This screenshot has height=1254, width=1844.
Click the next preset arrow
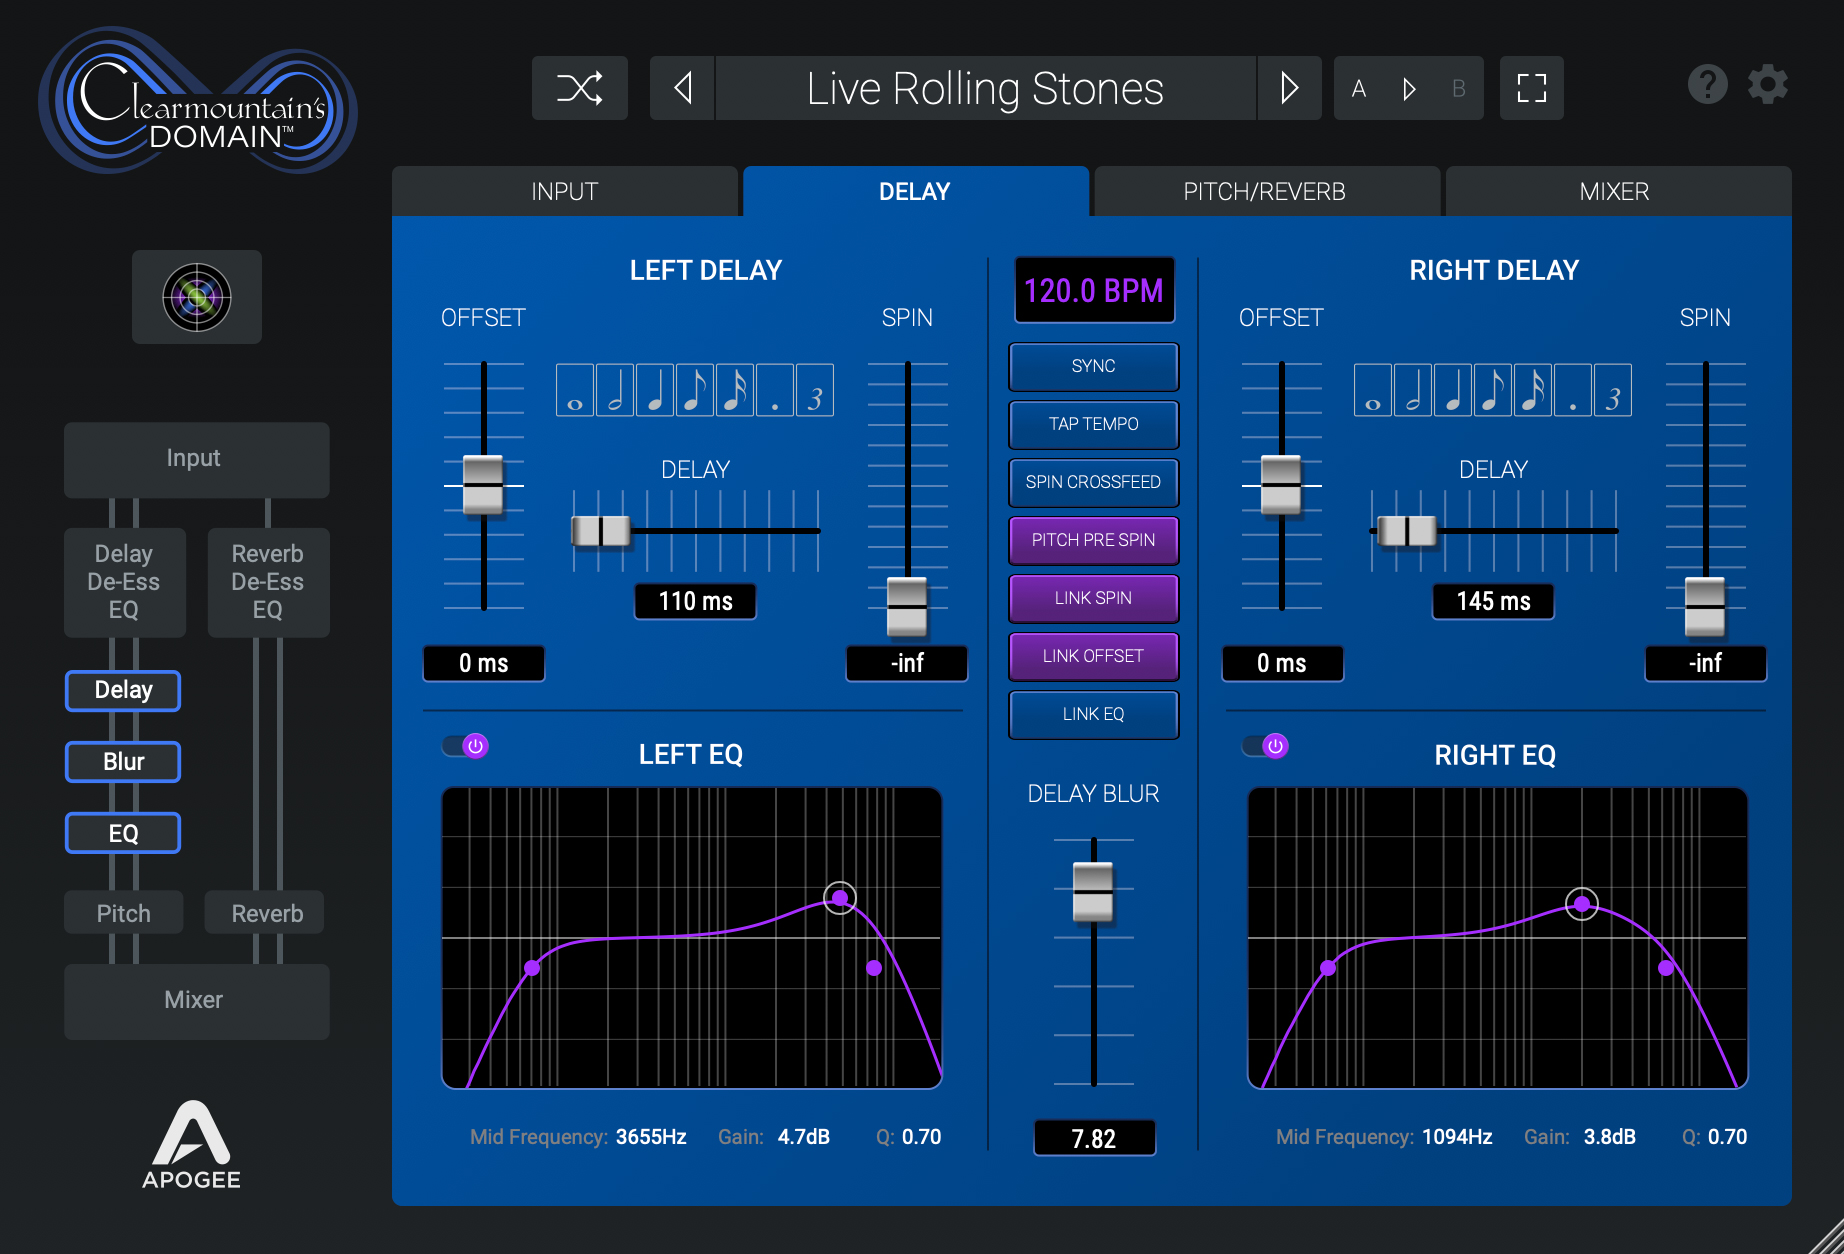[x=1289, y=88]
